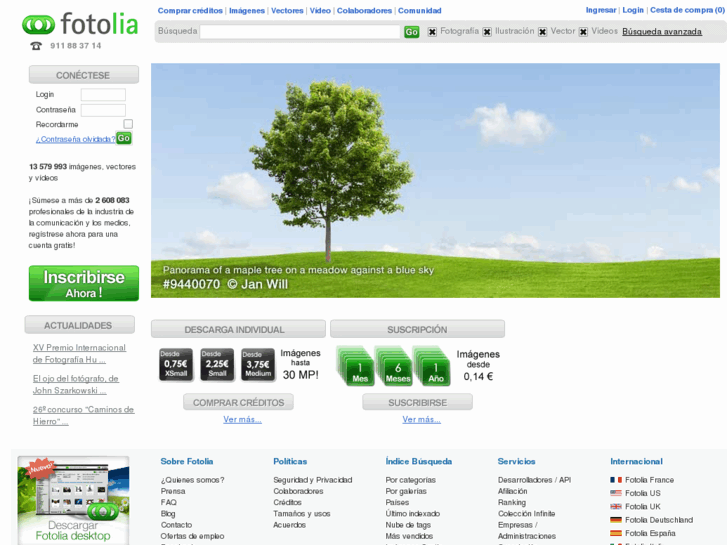Open ¿Quienes somos? footer link
The width and height of the screenshot is (727, 545).
point(192,480)
